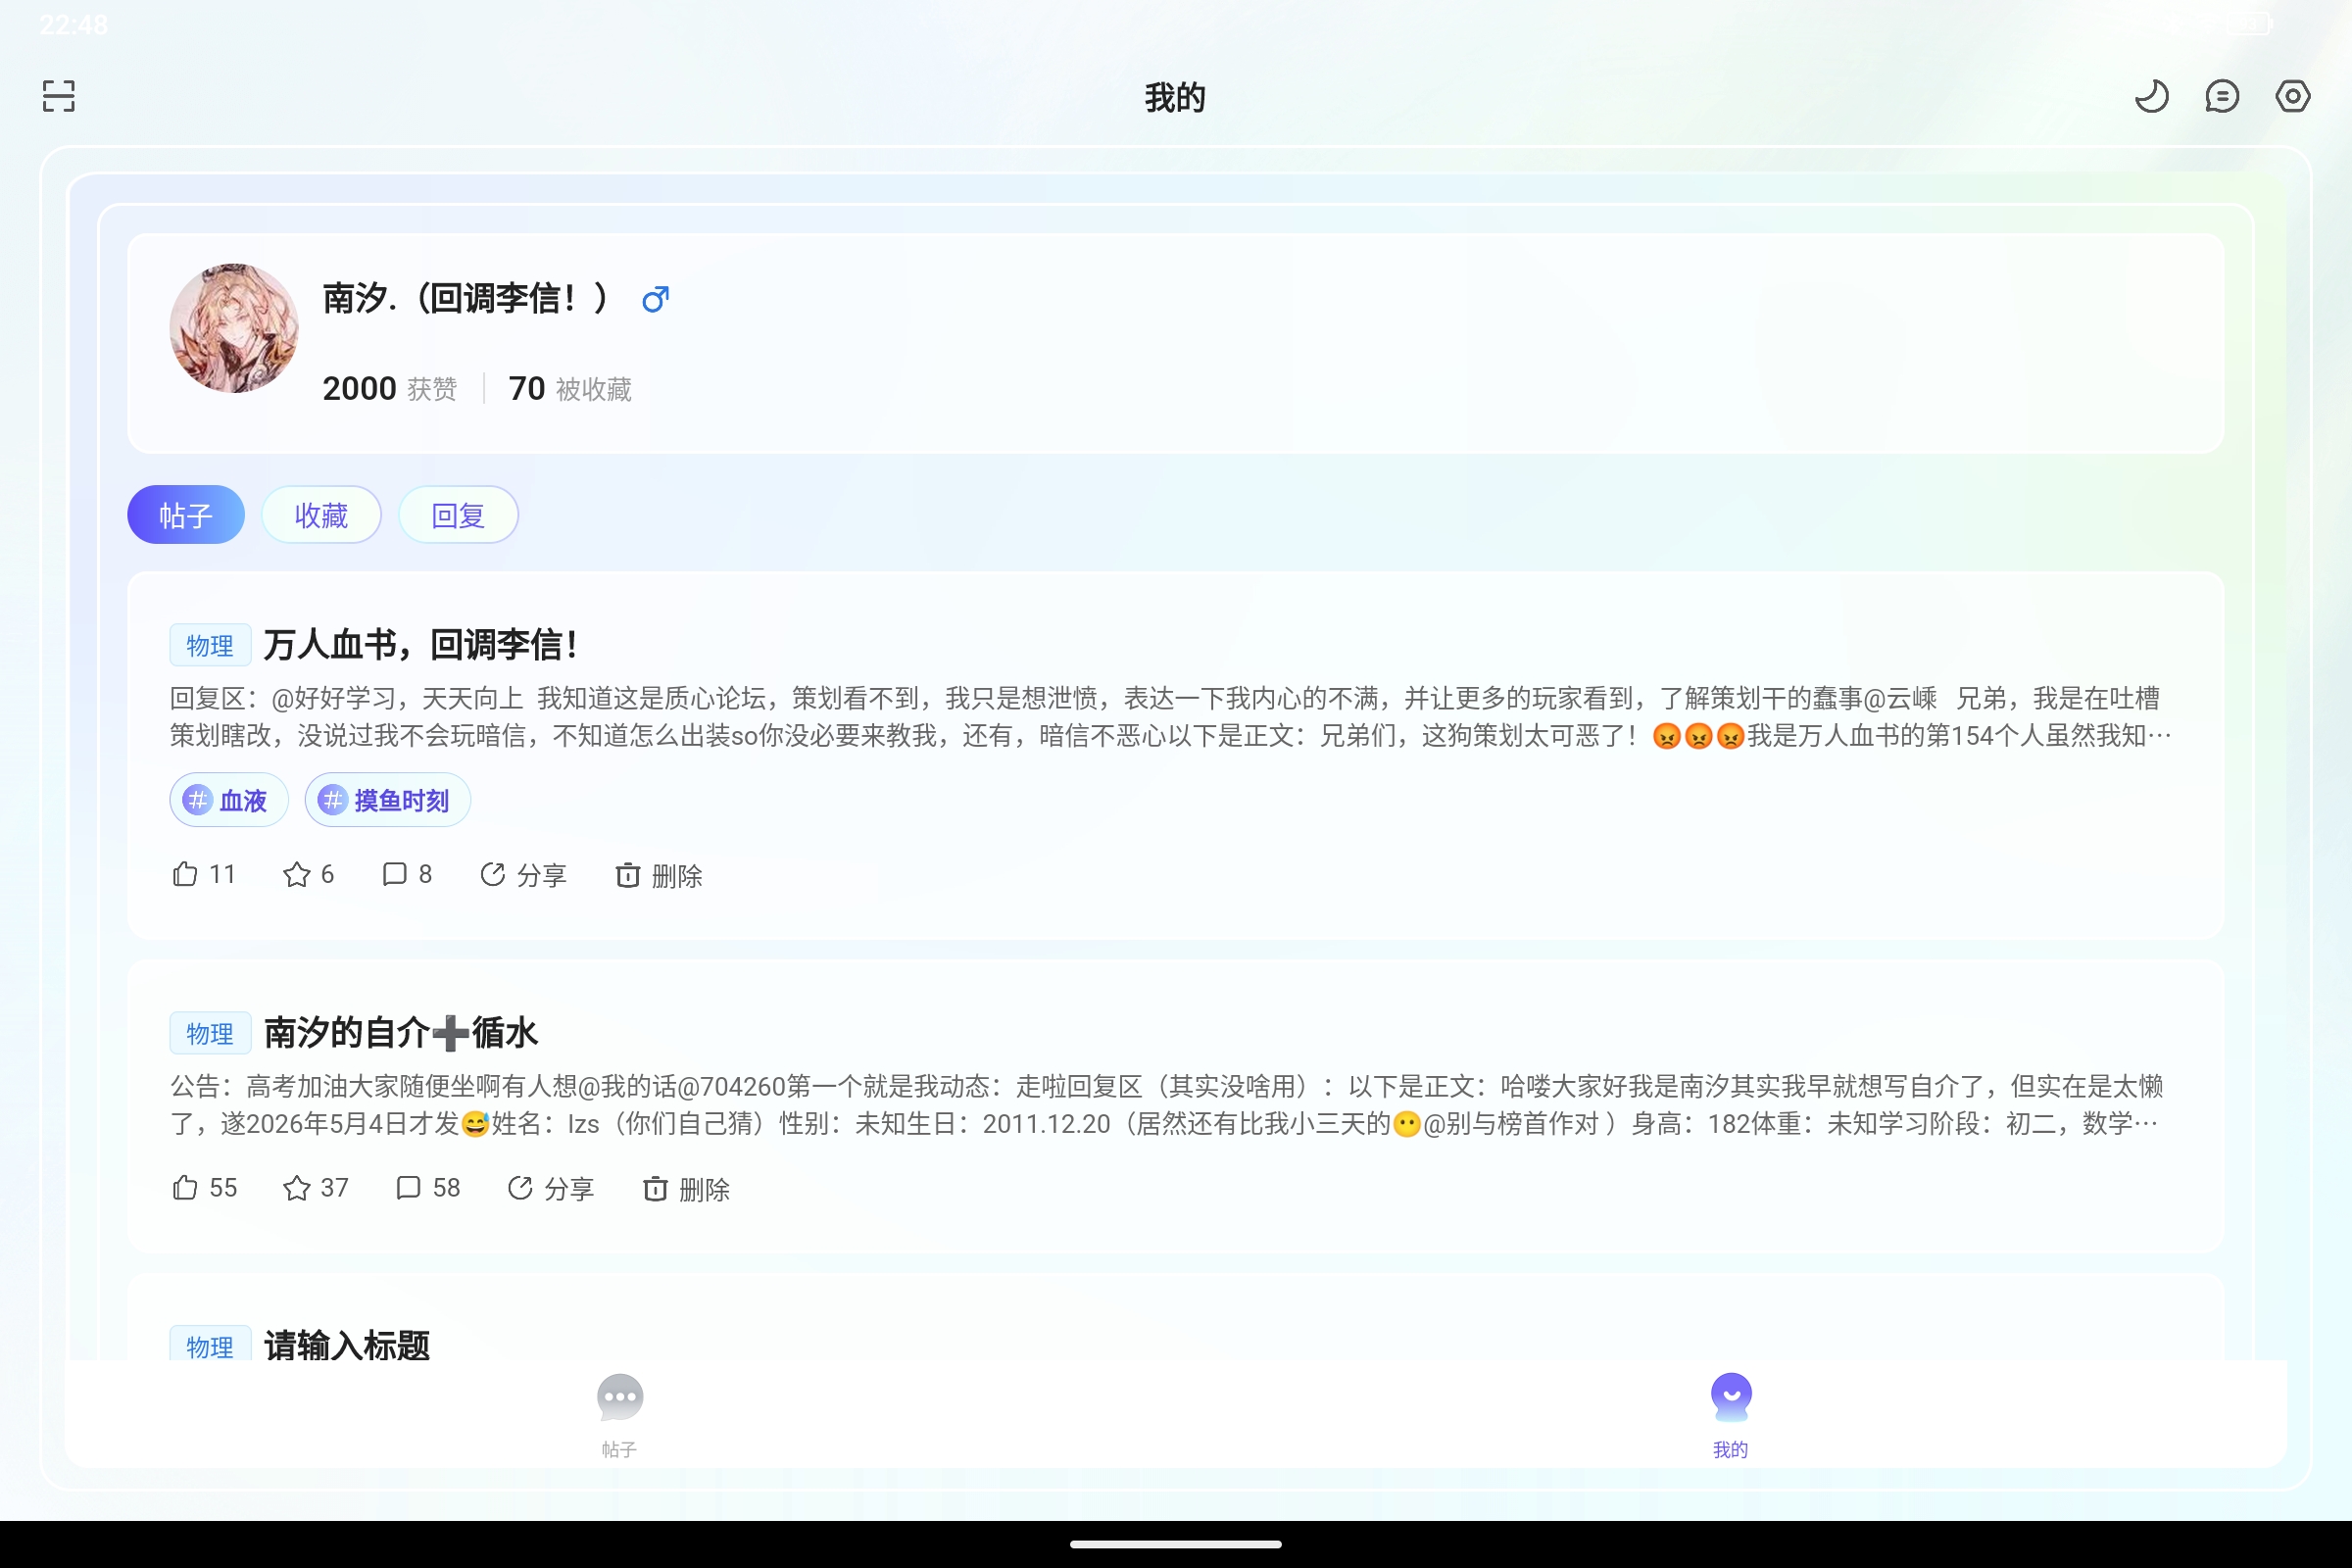This screenshot has height=1568, width=2352.
Task: Open the user profile avatar
Action: 234,328
